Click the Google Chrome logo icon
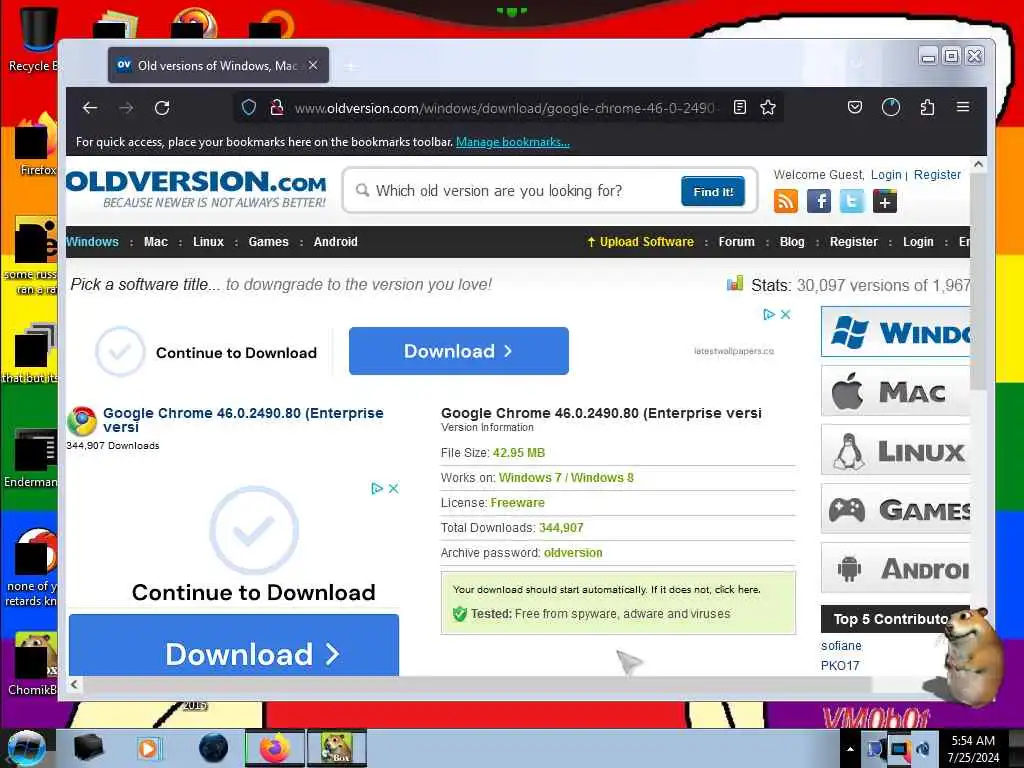This screenshot has height=768, width=1024. coord(82,421)
